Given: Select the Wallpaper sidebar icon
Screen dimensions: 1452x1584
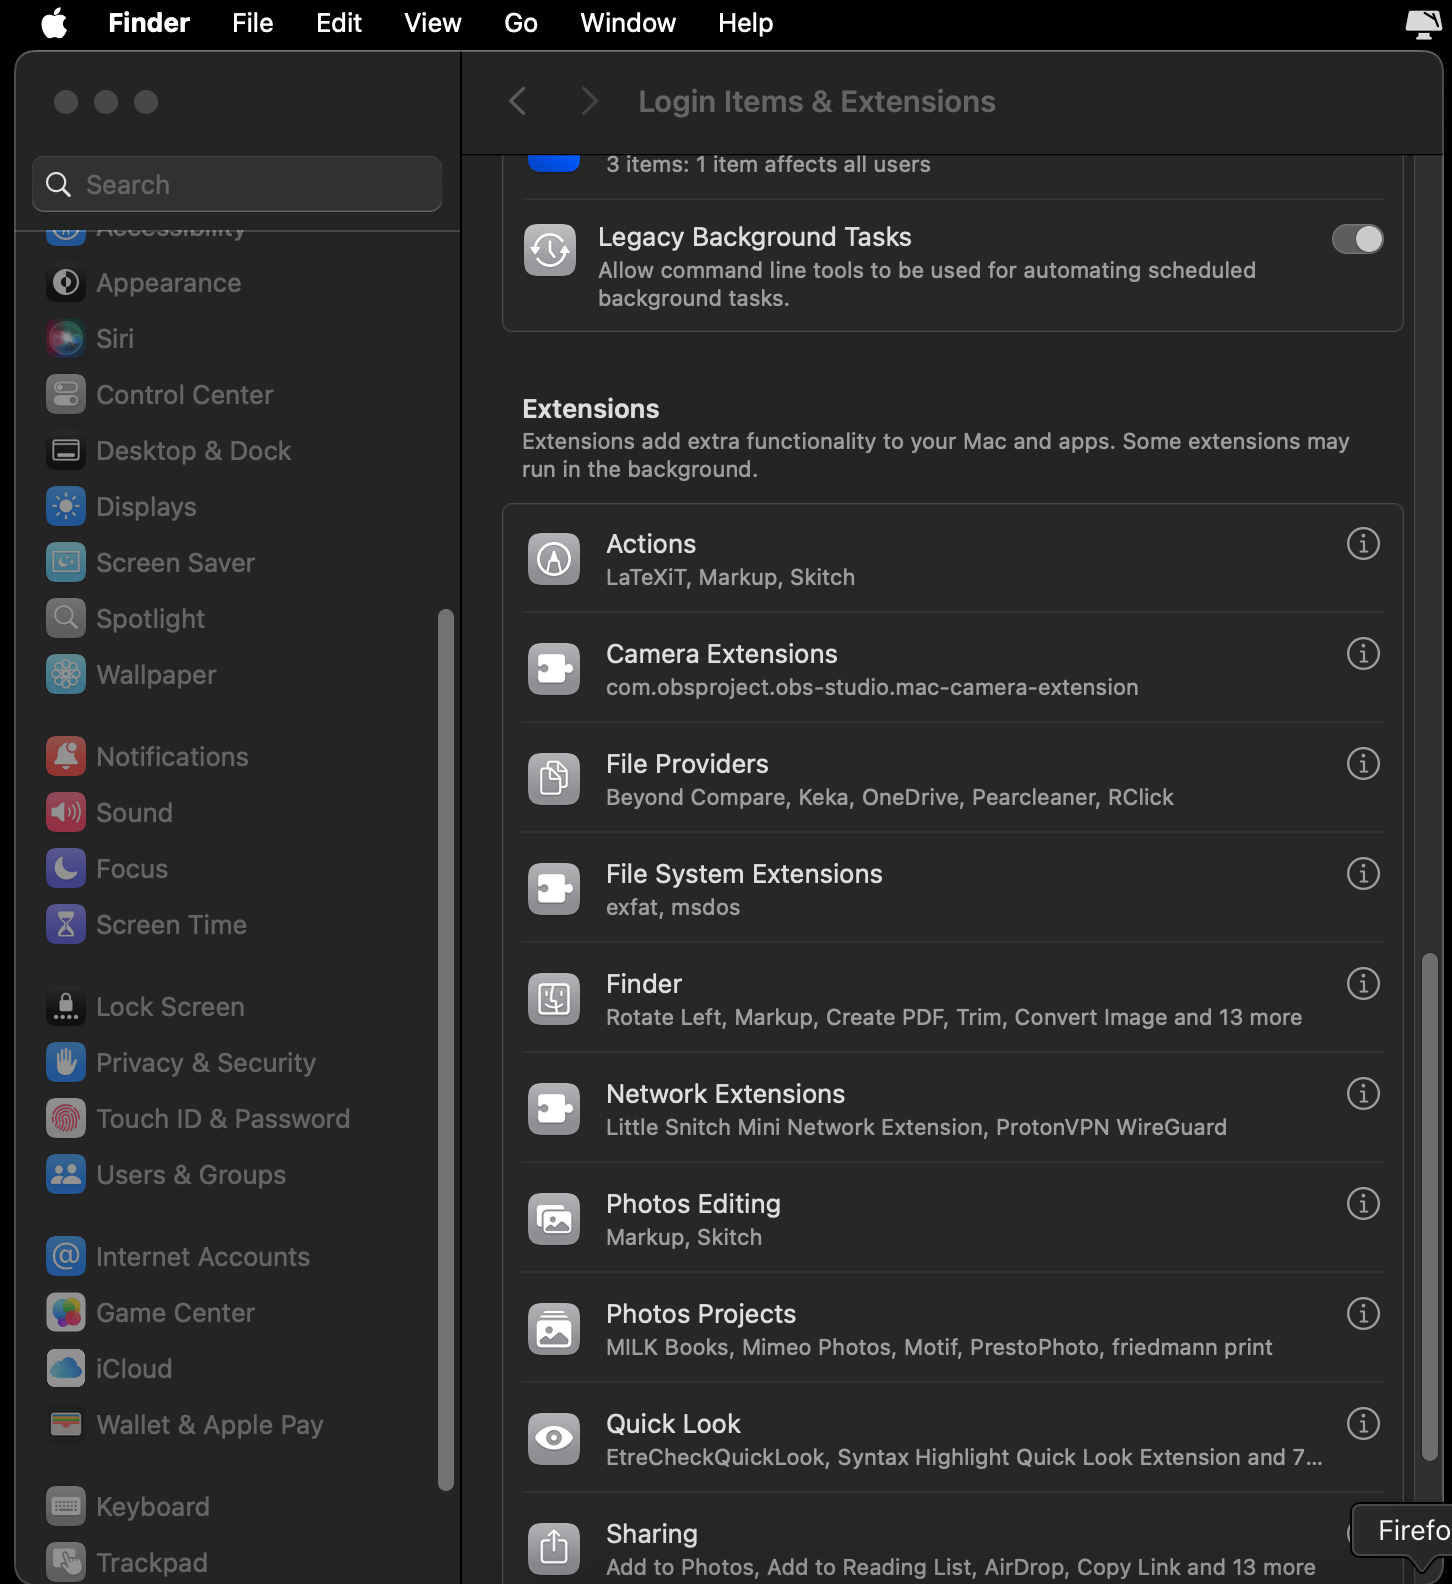Looking at the screenshot, I should point(66,675).
